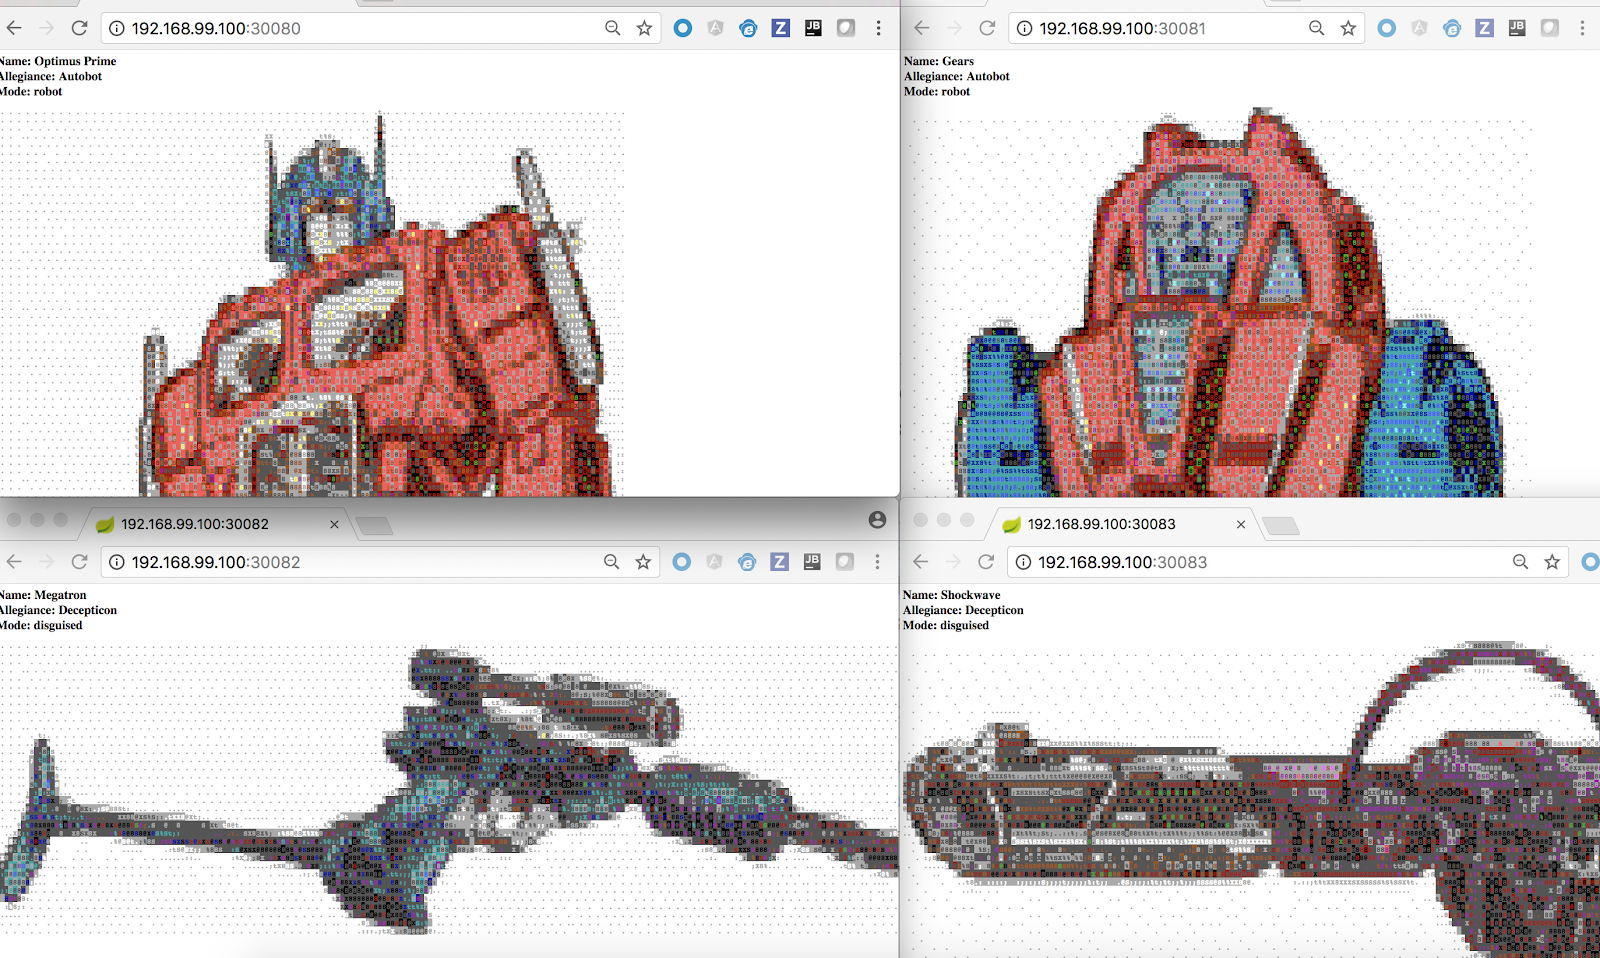The height and width of the screenshot is (958, 1600).
Task: Reload the 30083 page
Action: [x=986, y=562]
